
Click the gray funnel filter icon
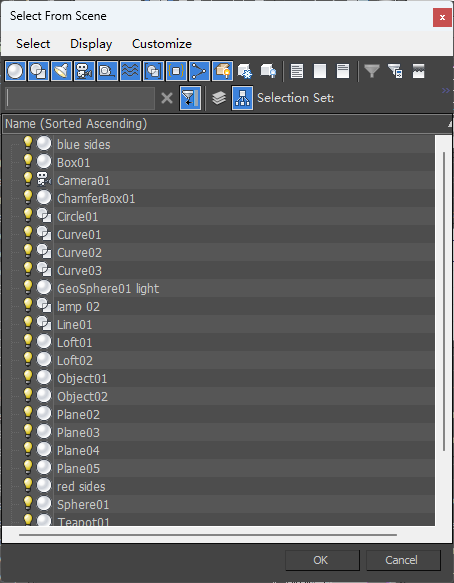(x=372, y=71)
